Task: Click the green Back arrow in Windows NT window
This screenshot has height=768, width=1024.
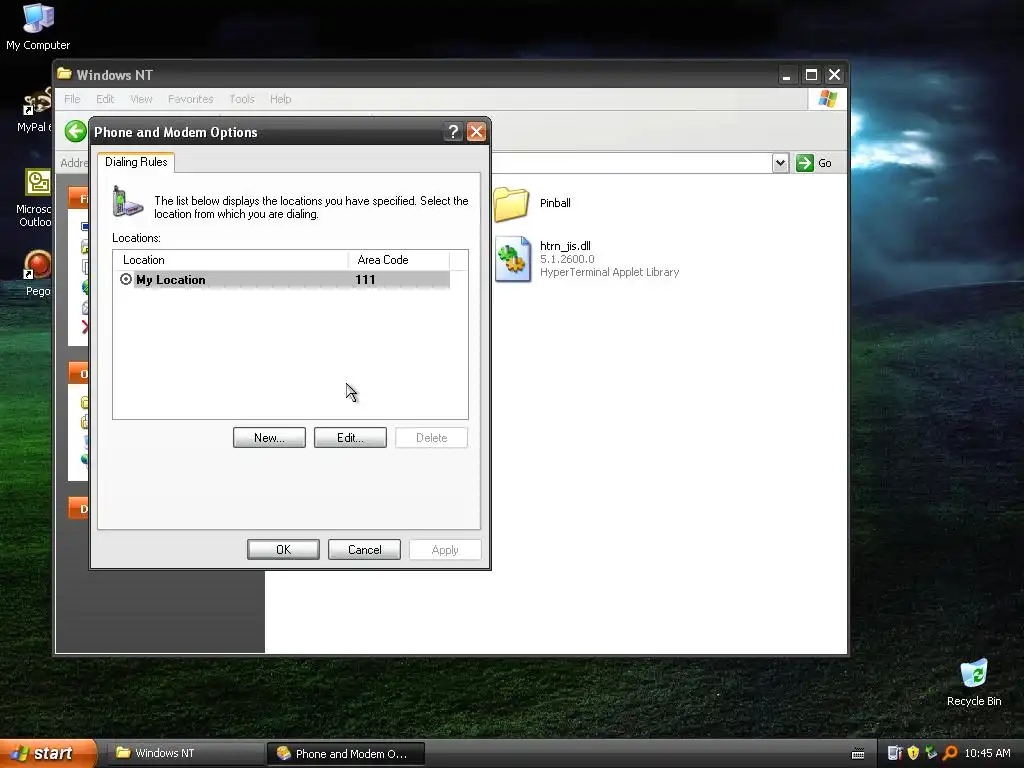Action: [x=76, y=131]
